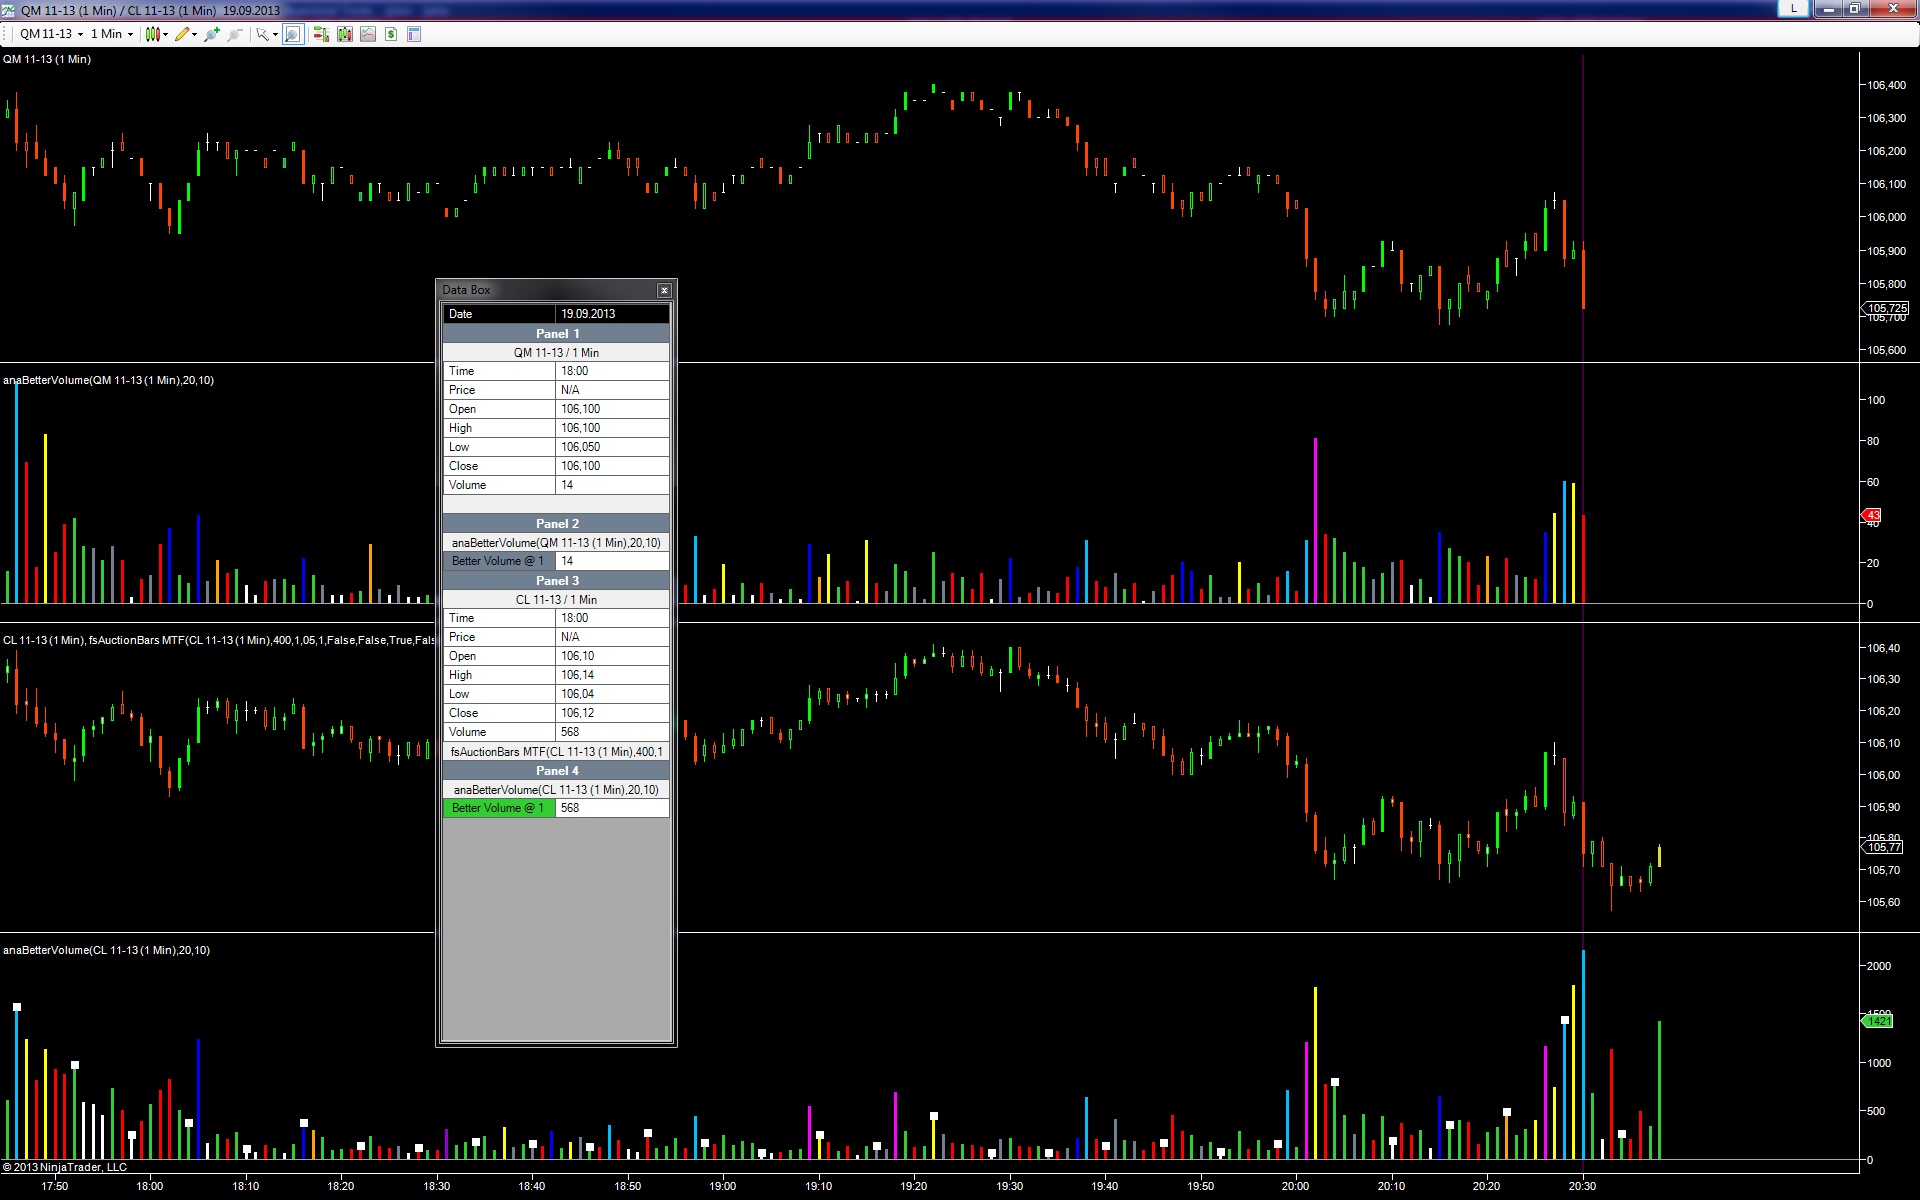Click the red 43 volume marker
Viewport: 1920px width, 1200px height.
[x=1872, y=515]
